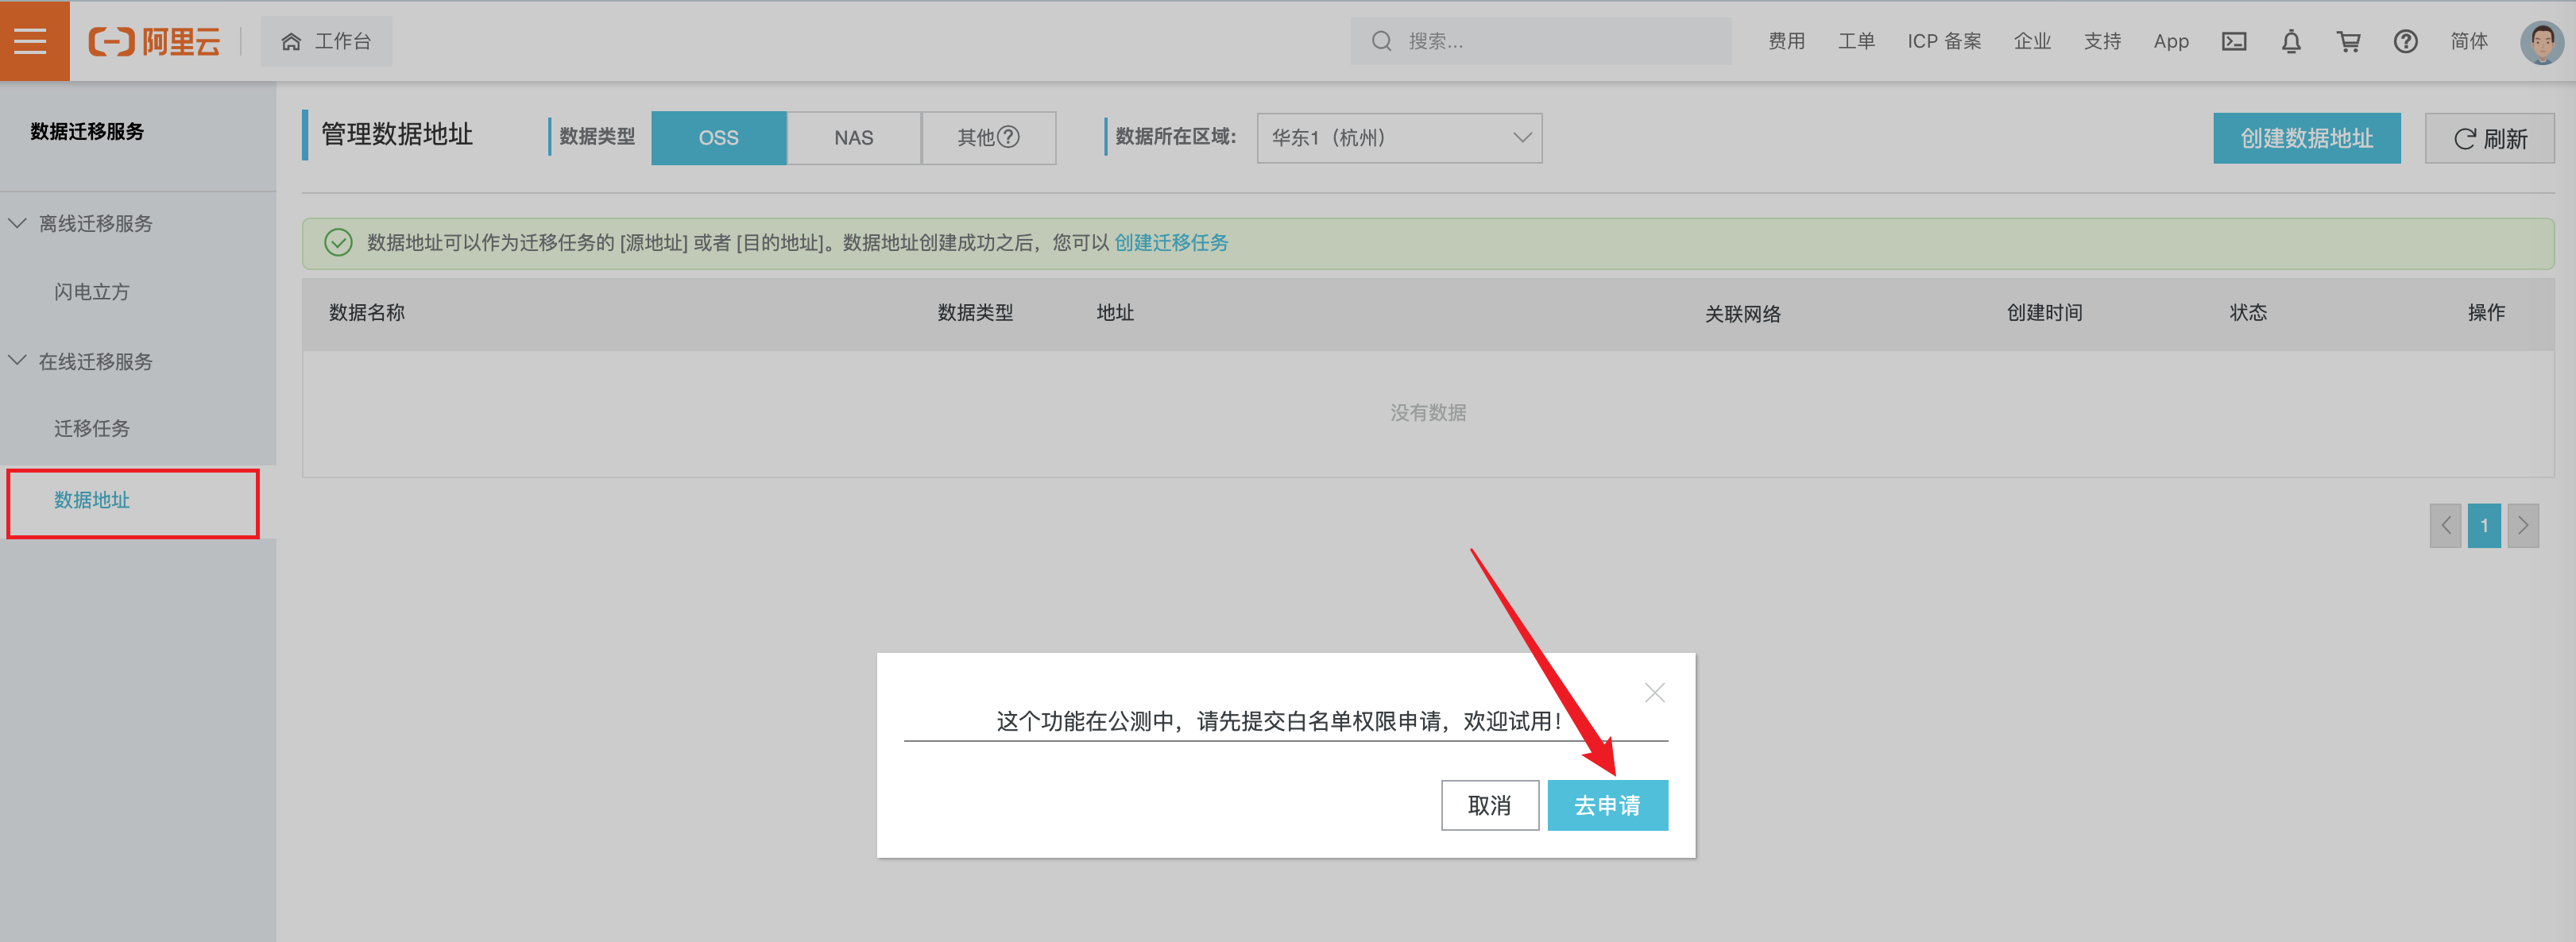Screen dimensions: 2576x942
Task: Click the 地址 column header
Action: click(1115, 313)
